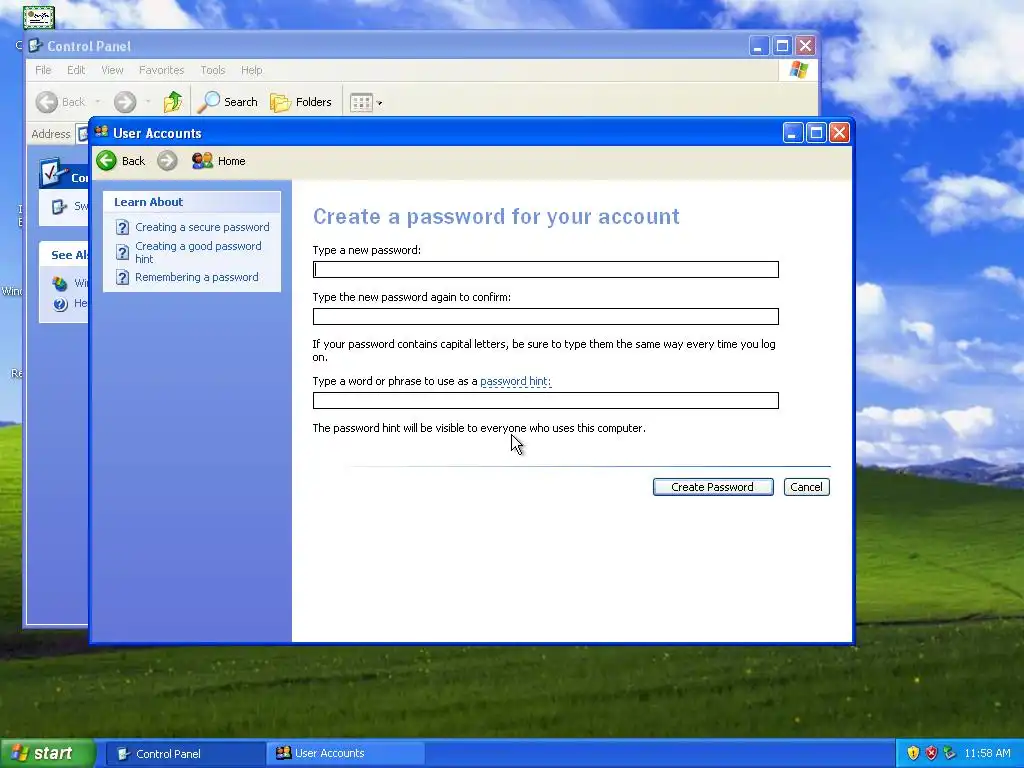Toggle Folders pane in Control Panel
This screenshot has width=1024, height=768.
click(x=301, y=102)
